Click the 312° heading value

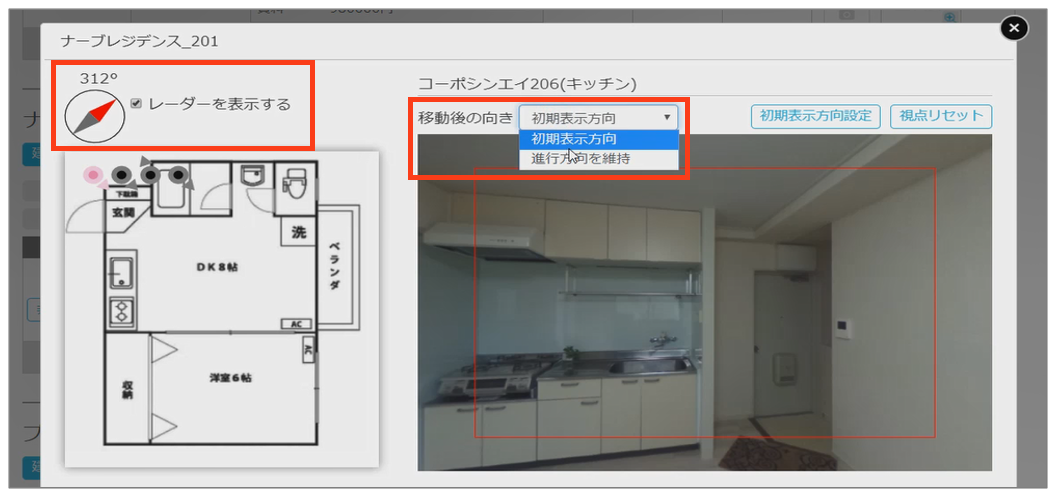pyautogui.click(x=99, y=78)
